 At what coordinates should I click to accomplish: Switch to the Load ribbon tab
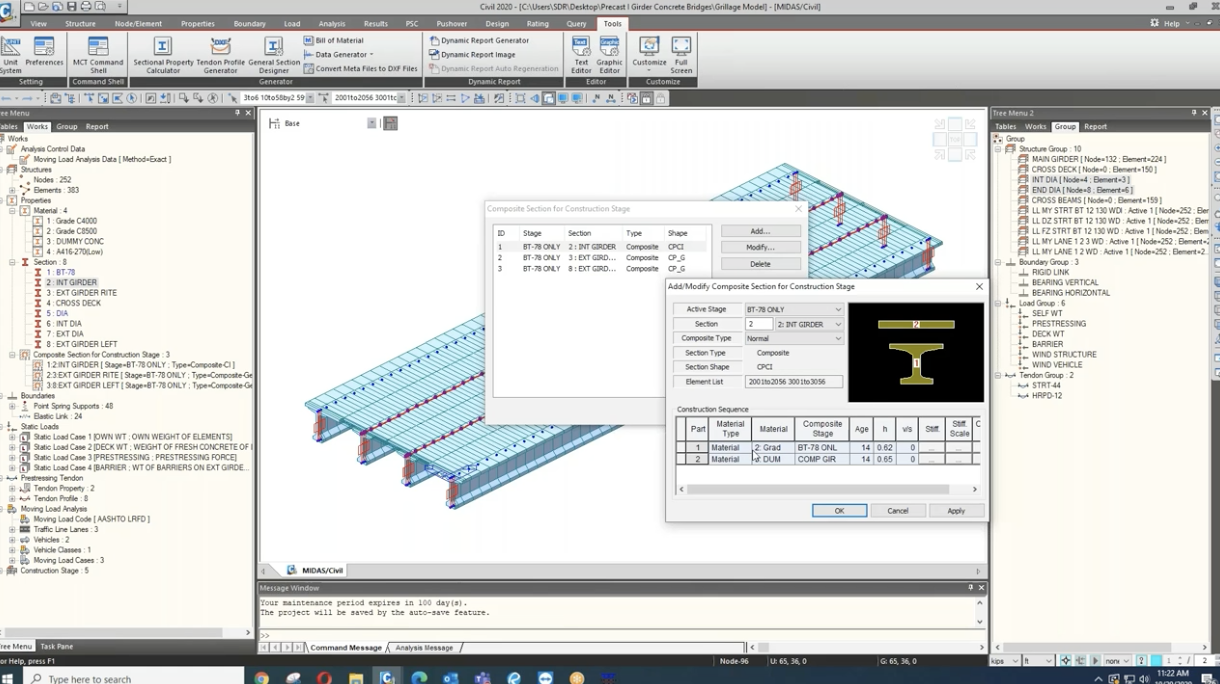click(x=292, y=24)
